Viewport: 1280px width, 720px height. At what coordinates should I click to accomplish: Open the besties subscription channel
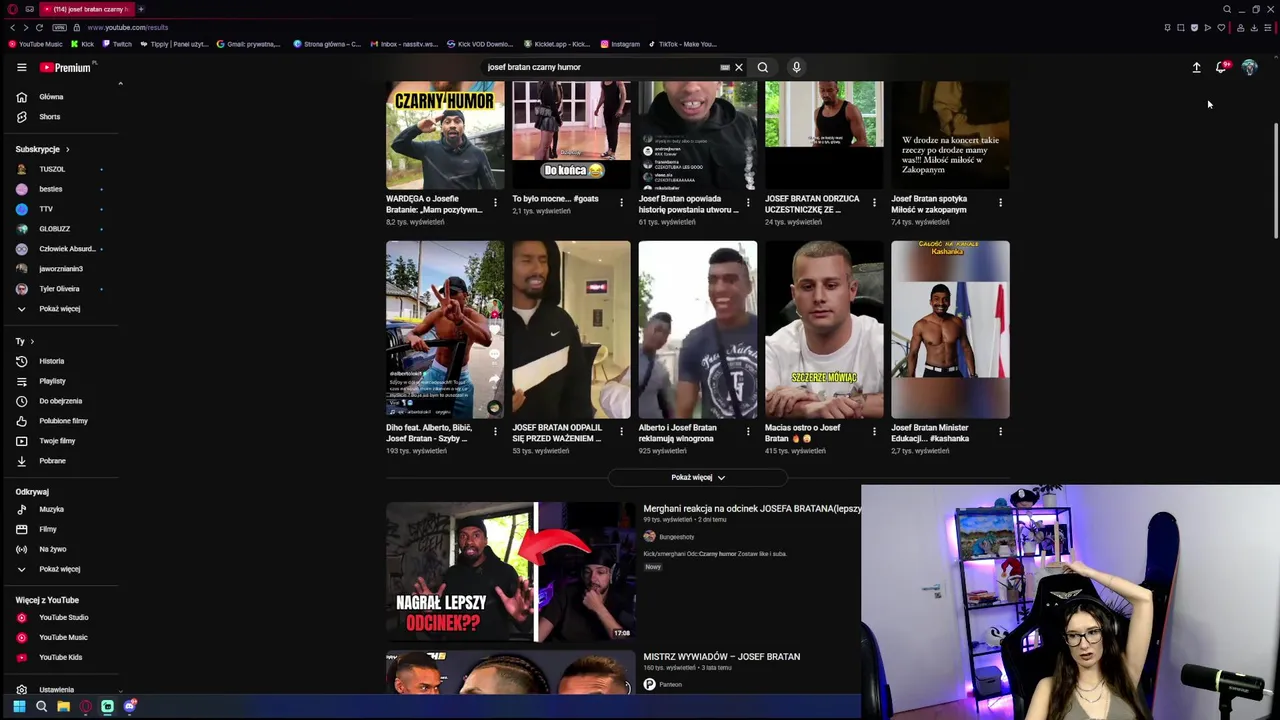point(60,189)
